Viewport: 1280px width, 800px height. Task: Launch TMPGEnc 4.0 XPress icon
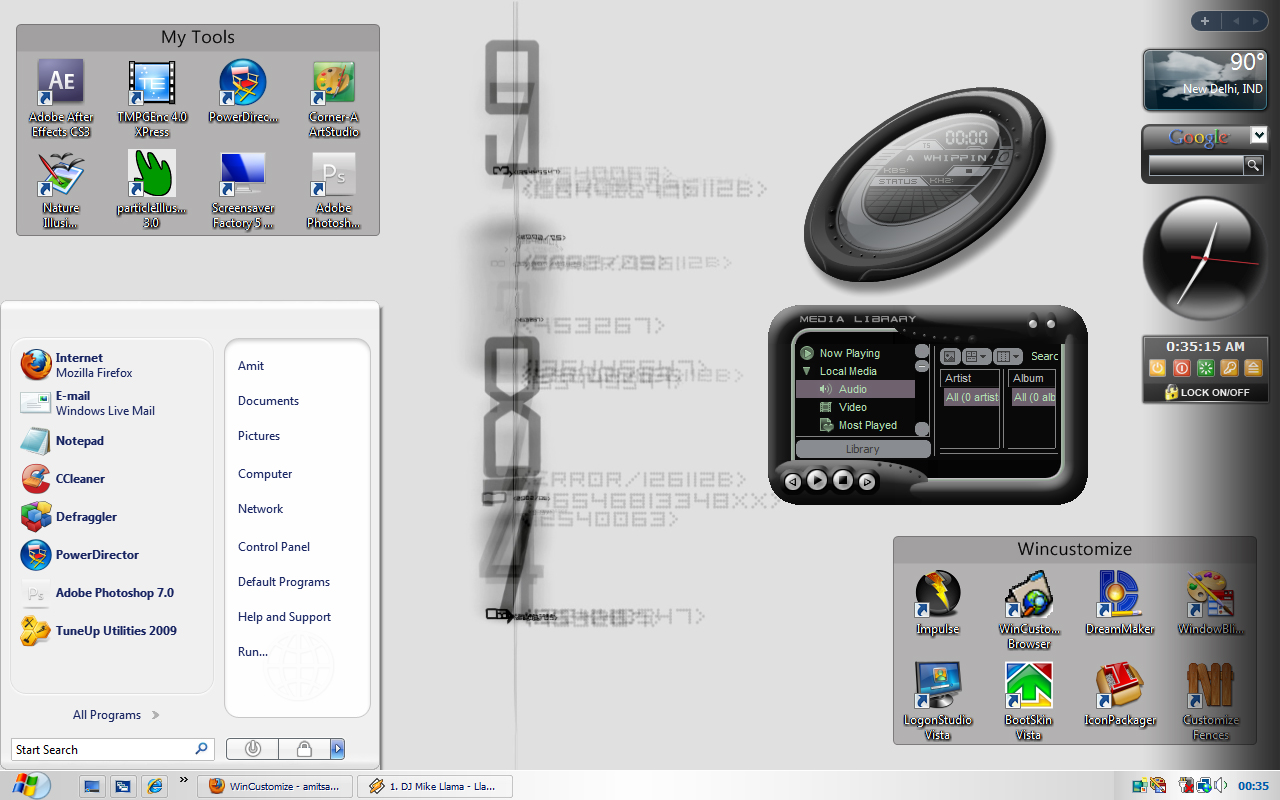tap(152, 99)
